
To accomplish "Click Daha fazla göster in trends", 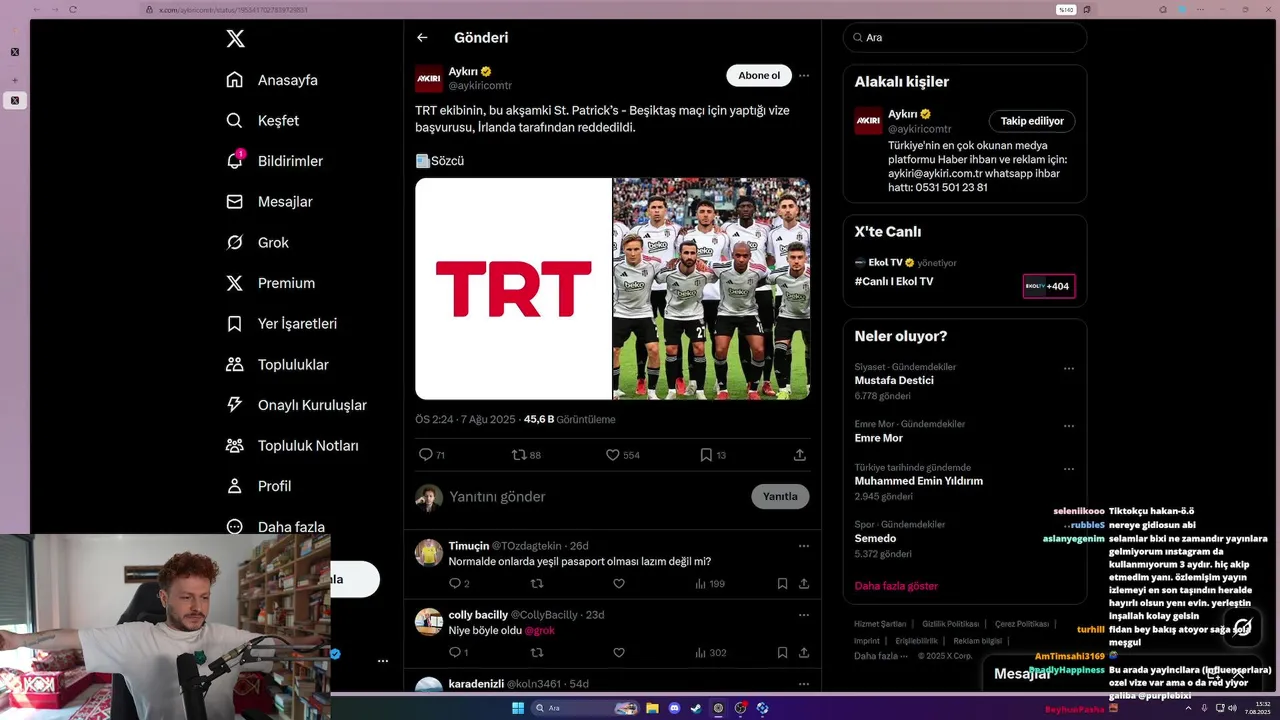I will pyautogui.click(x=896, y=586).
